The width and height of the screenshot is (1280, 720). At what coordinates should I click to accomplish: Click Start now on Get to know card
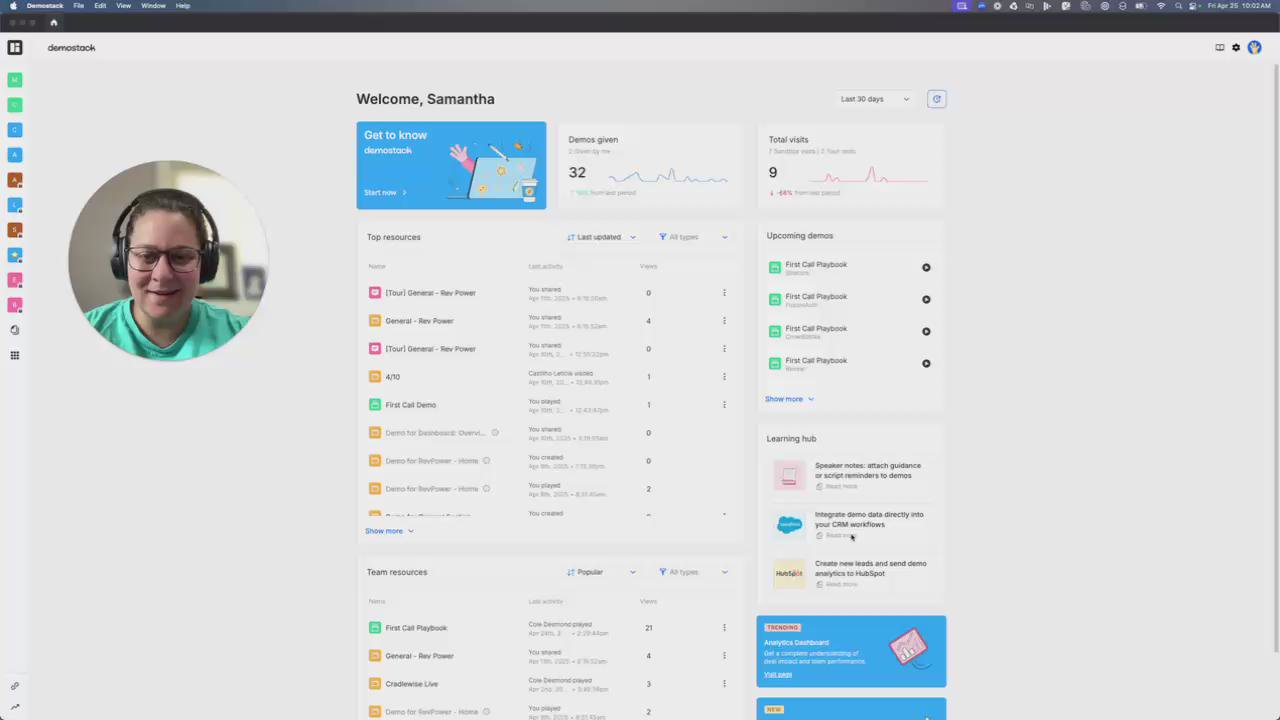[x=385, y=192]
